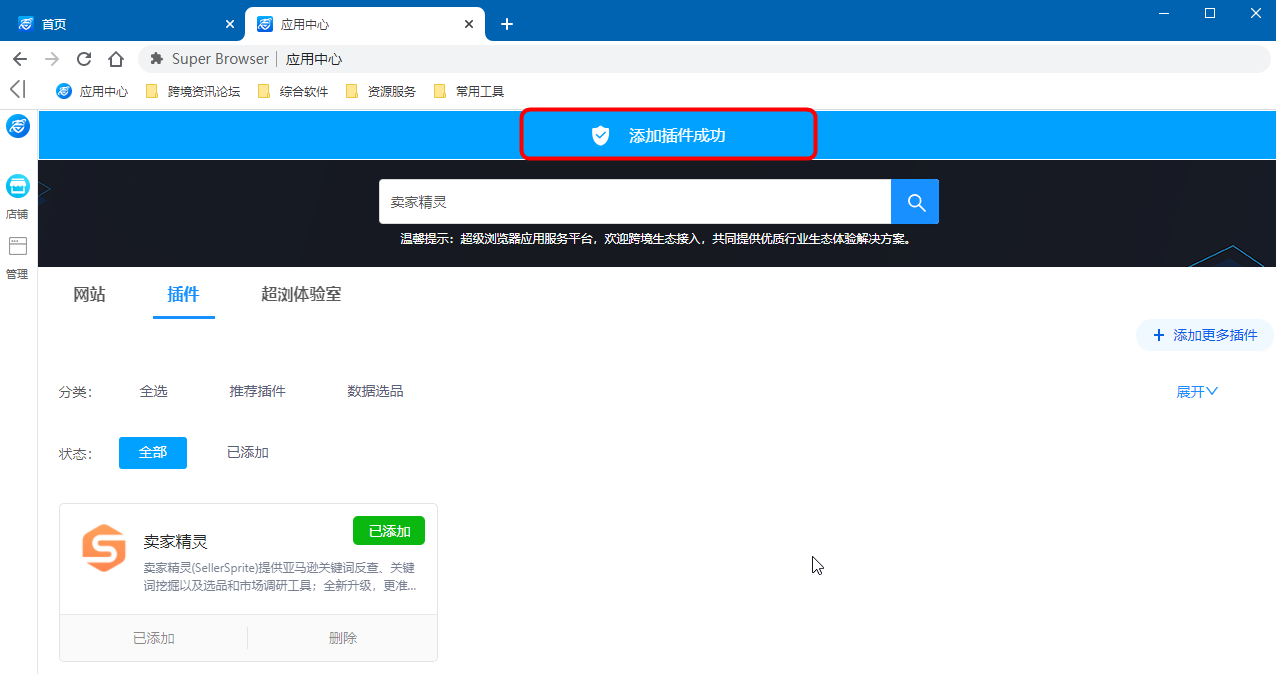This screenshot has width=1276, height=674.
Task: Open a new browser tab with the plus button
Action: click(x=506, y=22)
